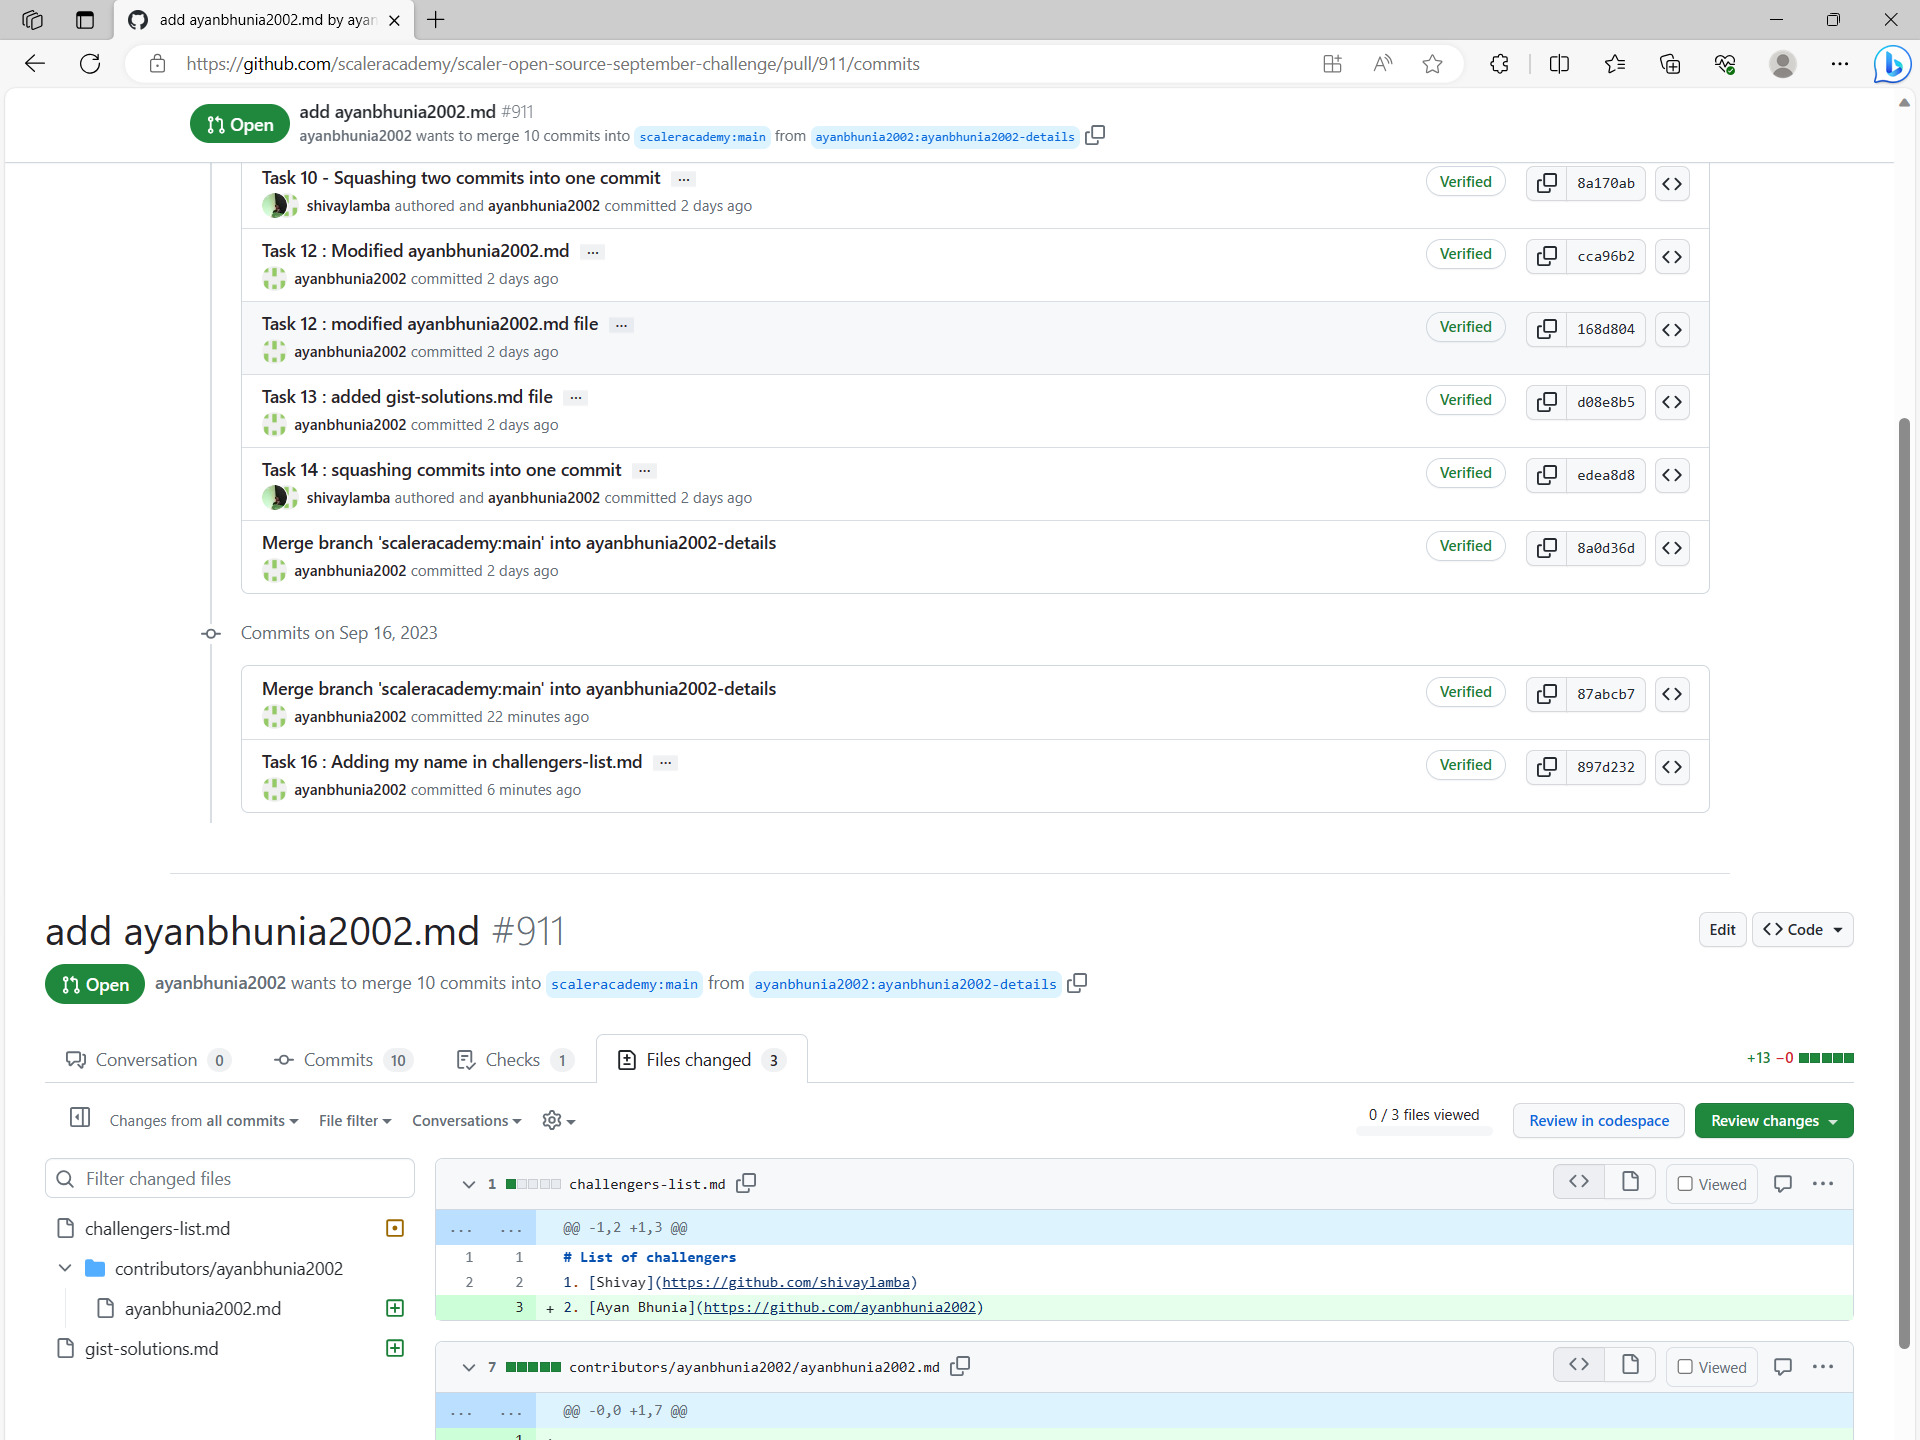Copy the challengers-list.md file path
The height and width of the screenshot is (1440, 1920).
[746, 1184]
